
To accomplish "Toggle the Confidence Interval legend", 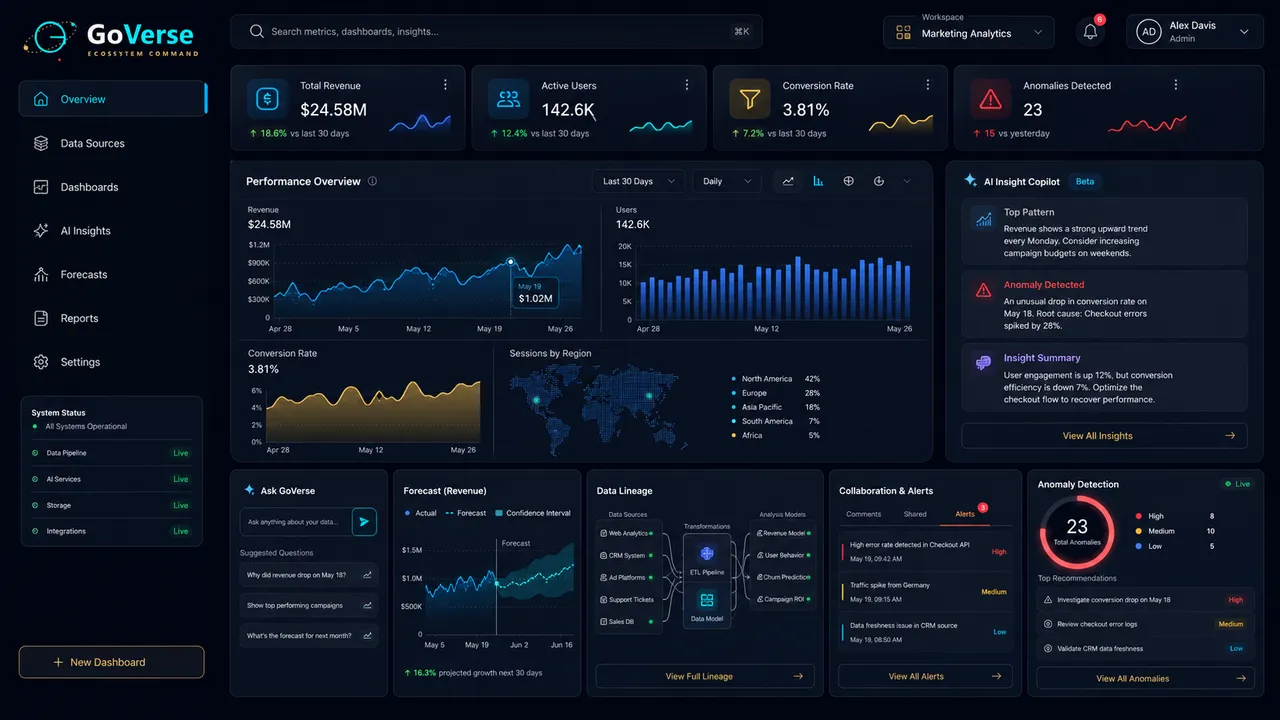I will pyautogui.click(x=533, y=513).
